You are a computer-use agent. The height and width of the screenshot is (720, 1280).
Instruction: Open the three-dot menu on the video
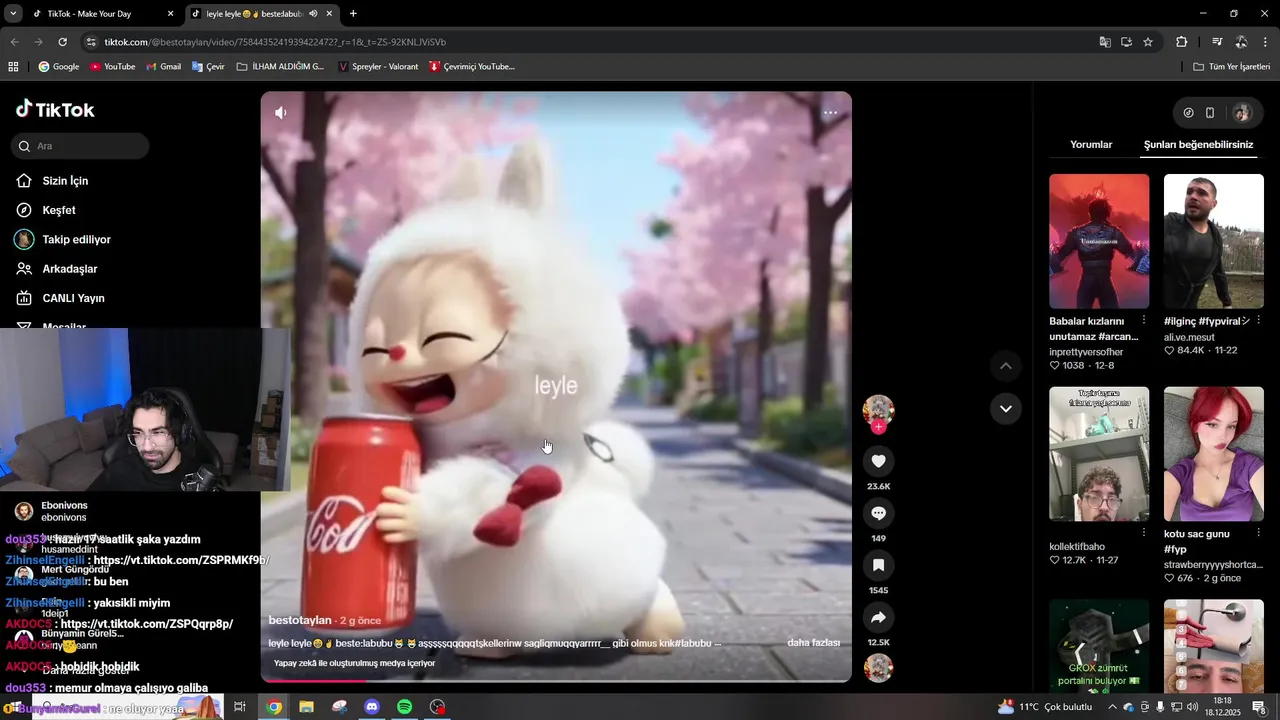pyautogui.click(x=830, y=113)
